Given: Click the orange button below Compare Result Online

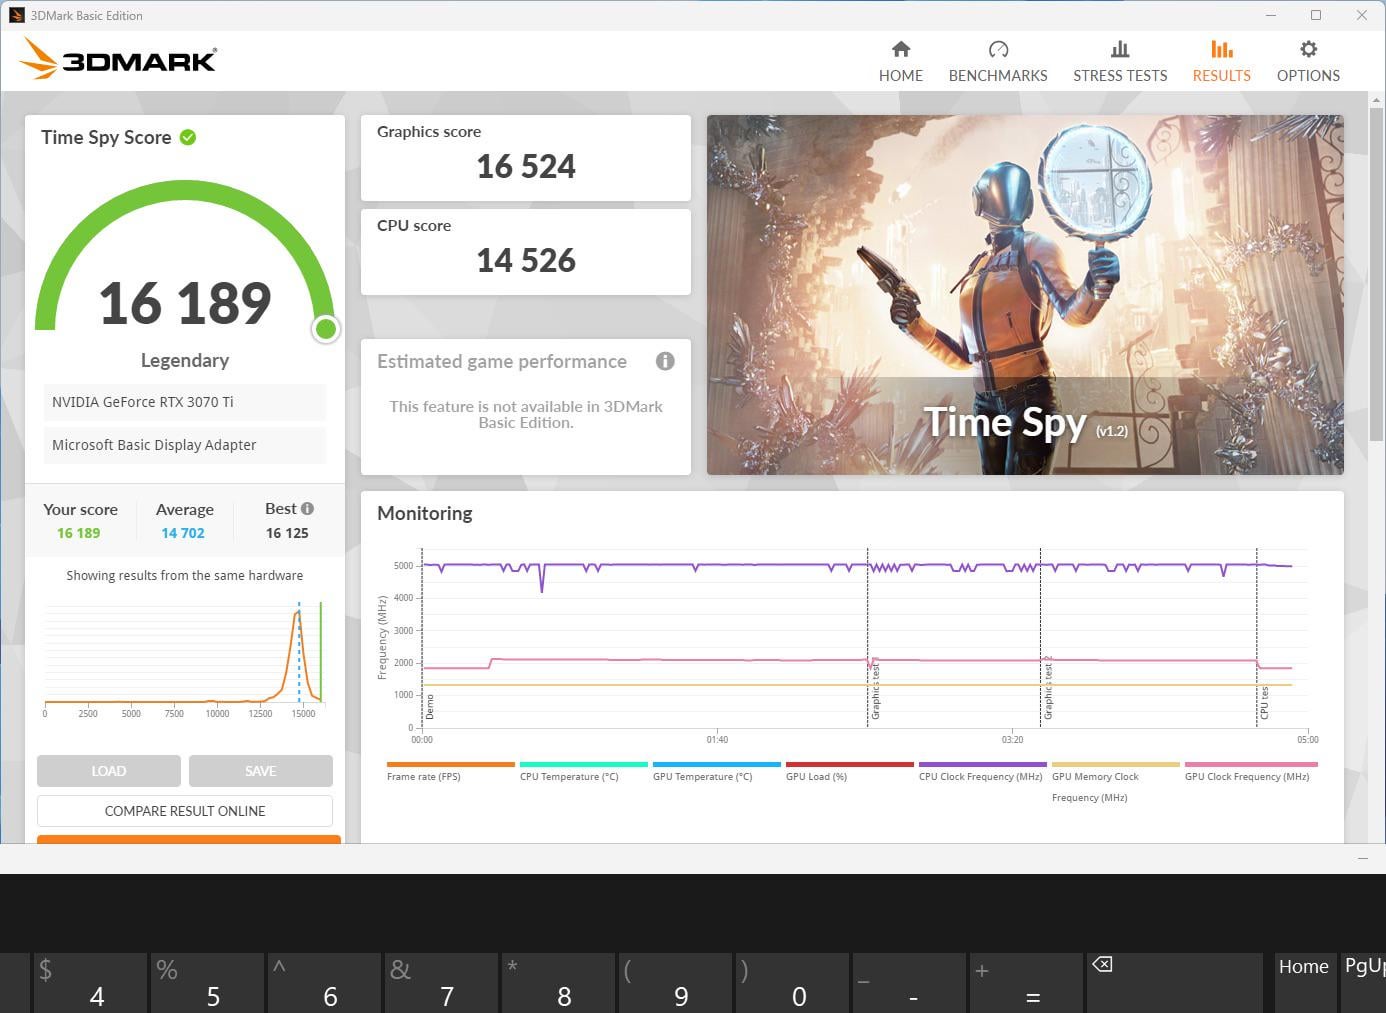Looking at the screenshot, I should tap(189, 839).
